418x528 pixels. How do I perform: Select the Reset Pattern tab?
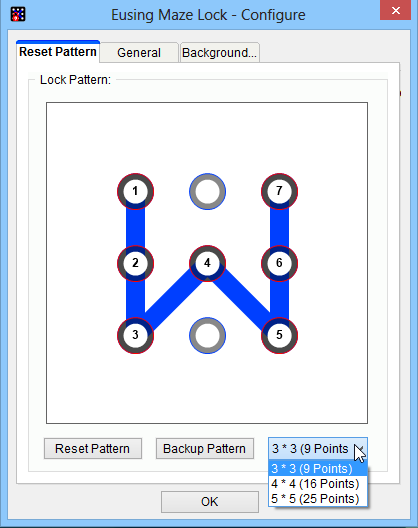pyautogui.click(x=58, y=52)
